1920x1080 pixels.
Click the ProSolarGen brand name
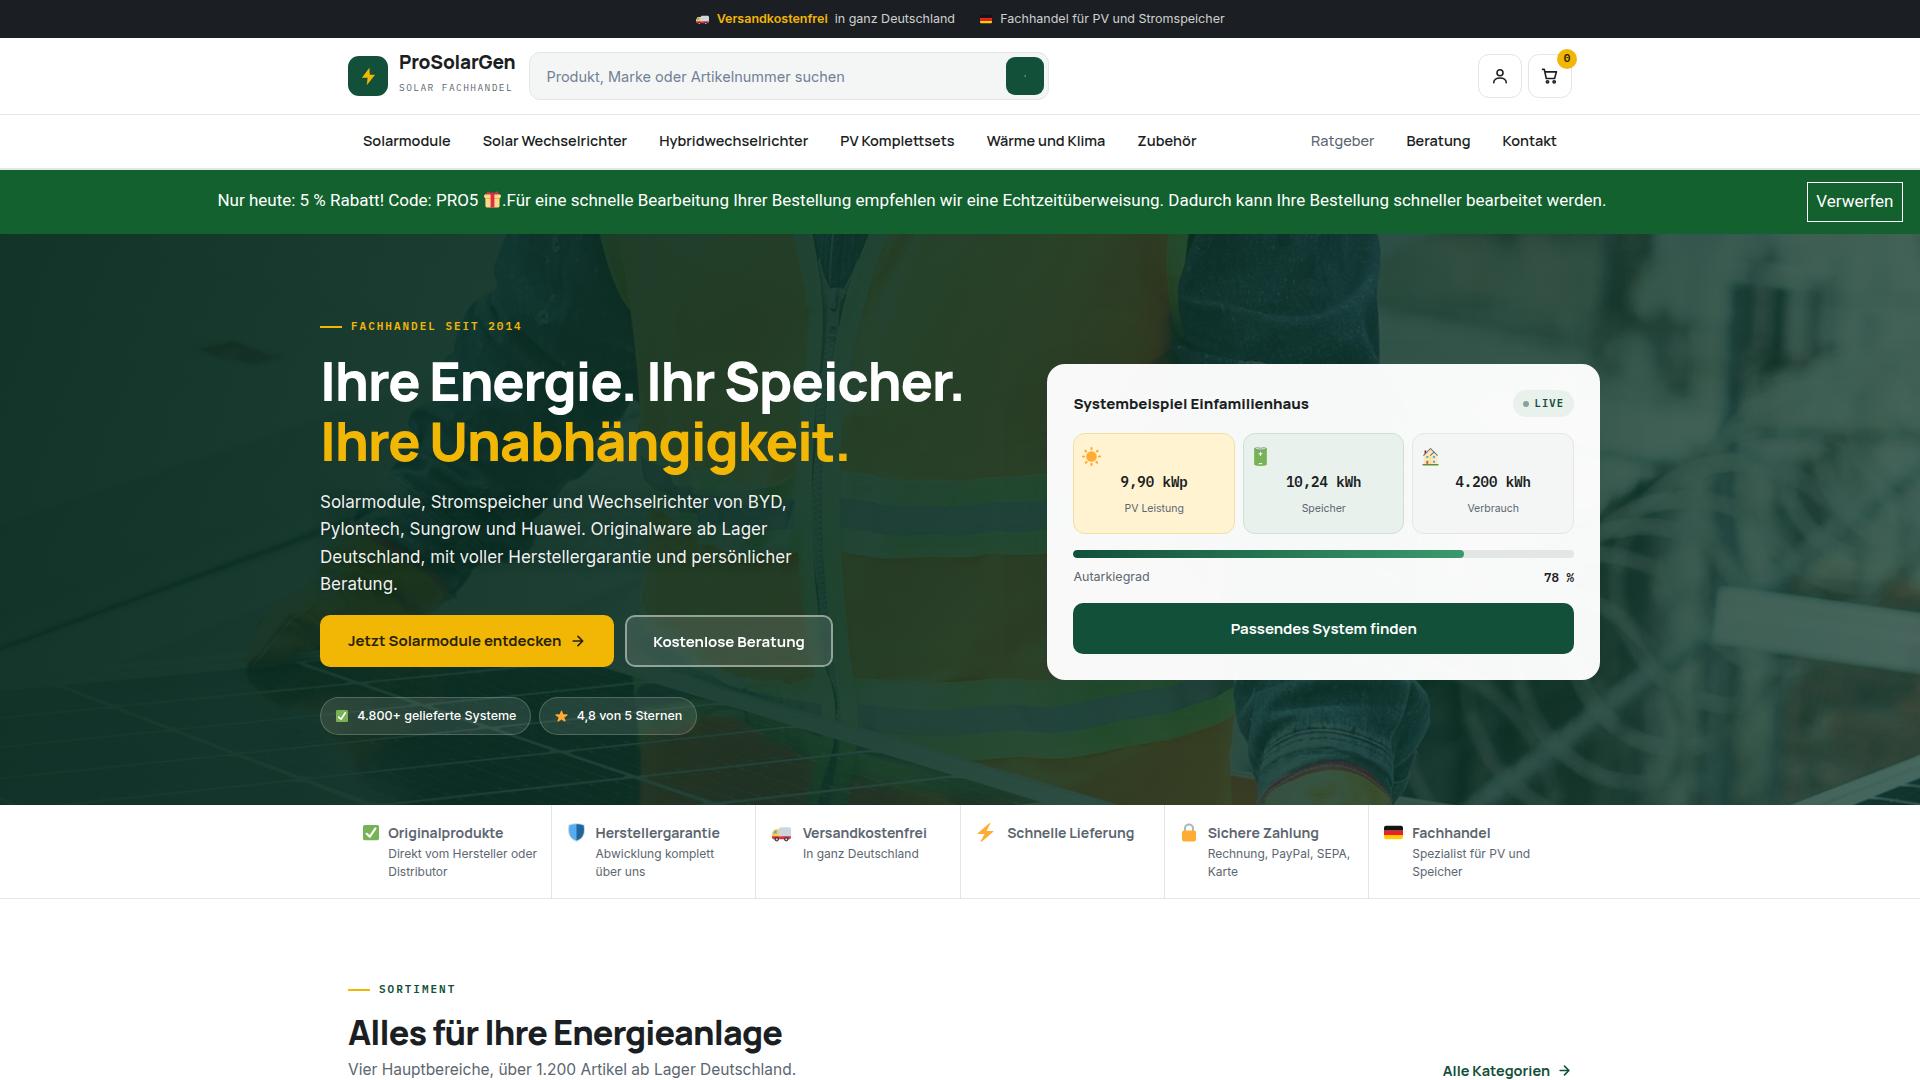[x=457, y=62]
